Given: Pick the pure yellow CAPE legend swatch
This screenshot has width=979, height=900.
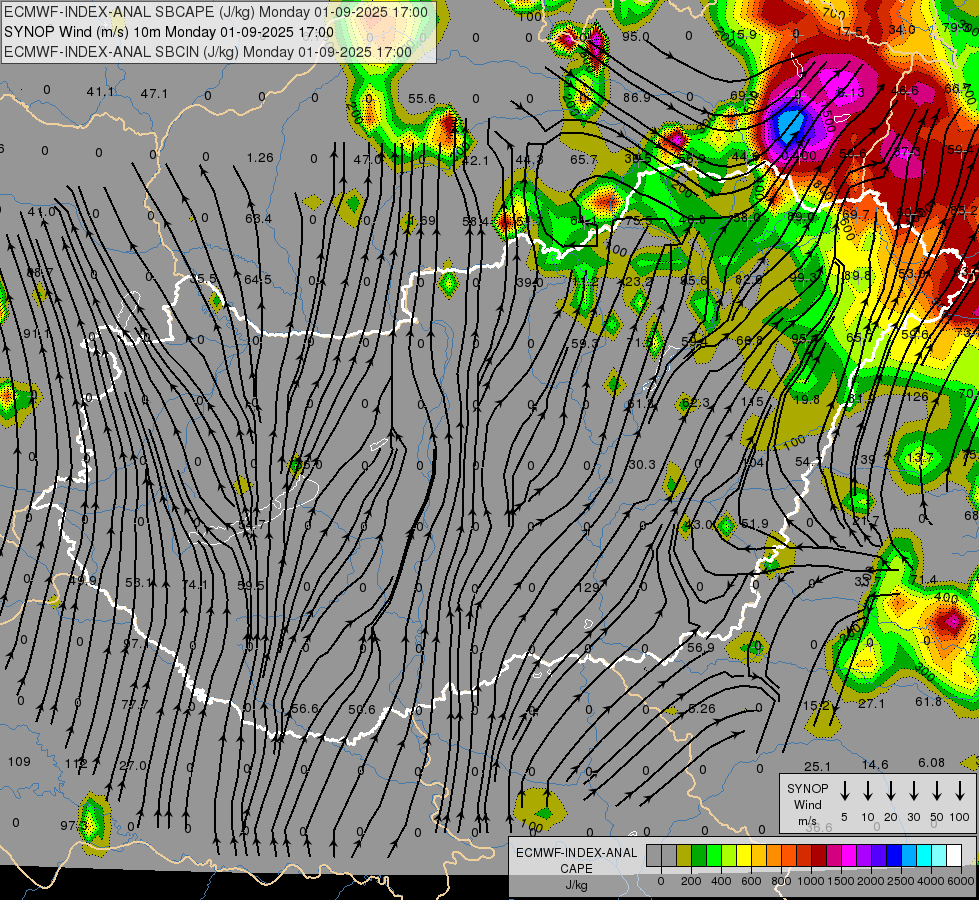Looking at the screenshot, I should point(744,855).
